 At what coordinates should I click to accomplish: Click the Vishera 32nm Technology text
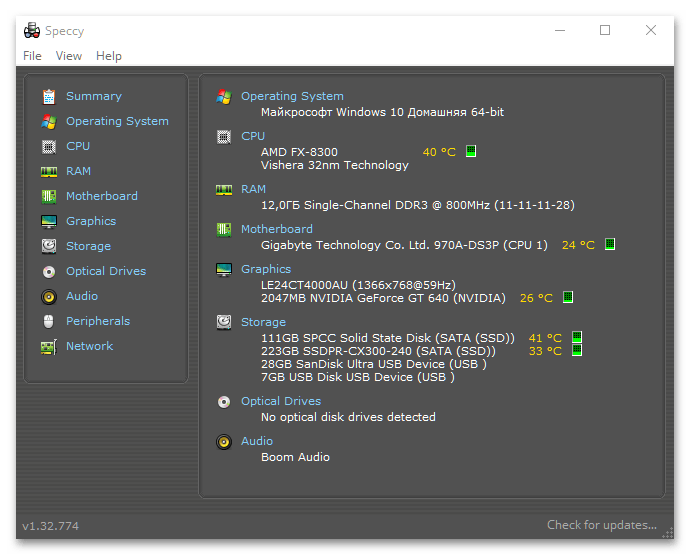click(x=334, y=165)
